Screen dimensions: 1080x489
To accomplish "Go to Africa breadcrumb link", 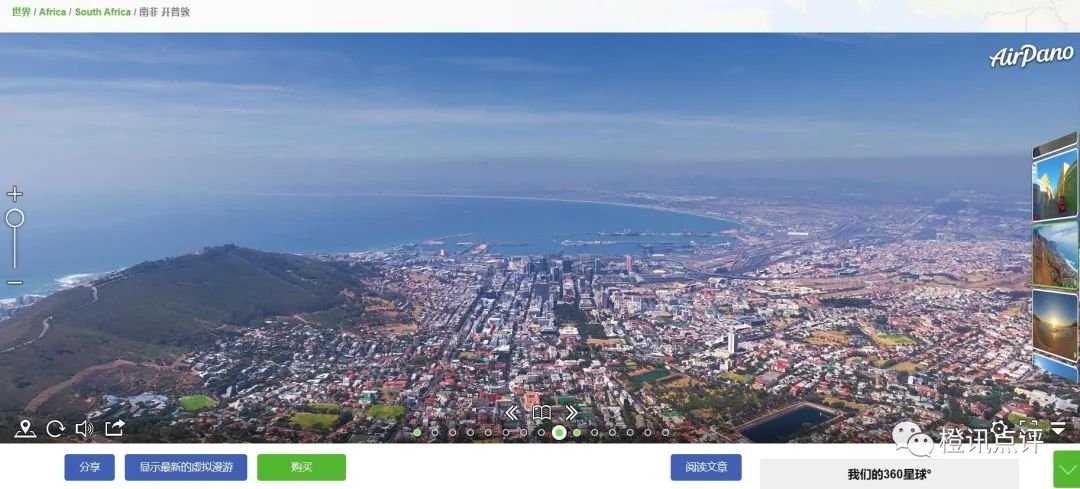I will pos(52,12).
